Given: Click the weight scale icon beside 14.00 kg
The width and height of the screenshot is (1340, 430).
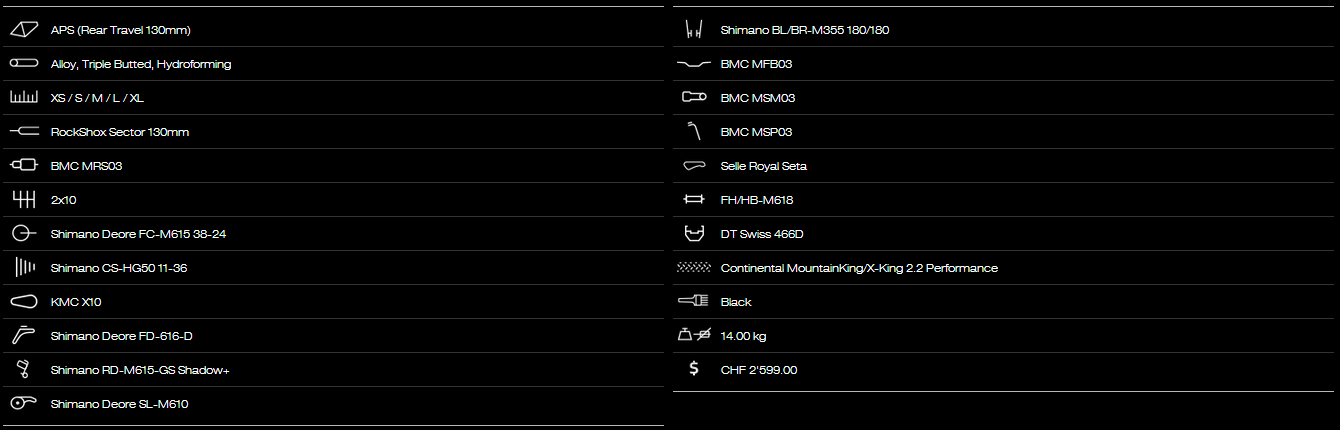Looking at the screenshot, I should (693, 336).
